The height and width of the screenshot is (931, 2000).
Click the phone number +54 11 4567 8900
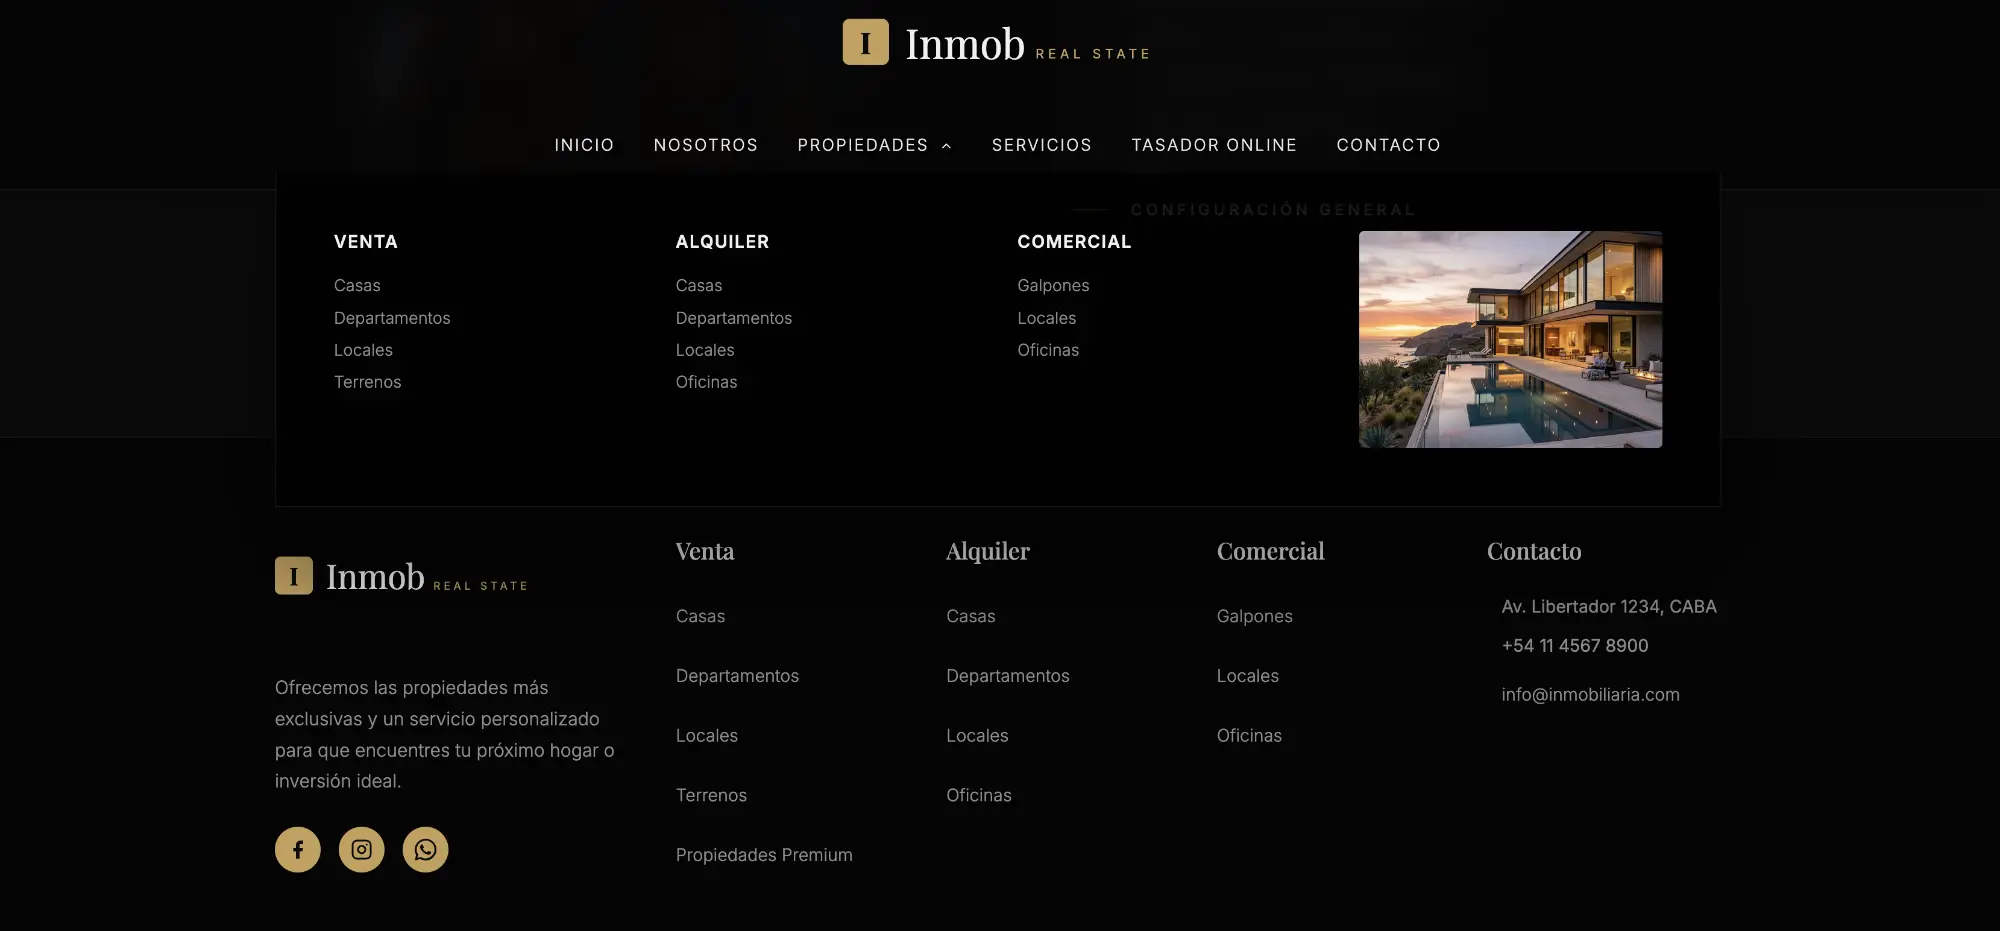(1575, 646)
